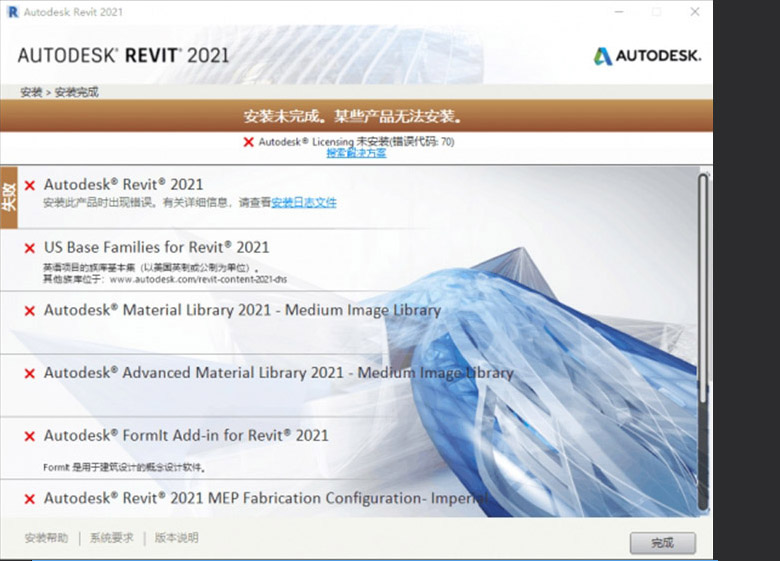This screenshot has width=780, height=561.
Task: Open 版本说明 link at bottom
Action: 177,538
